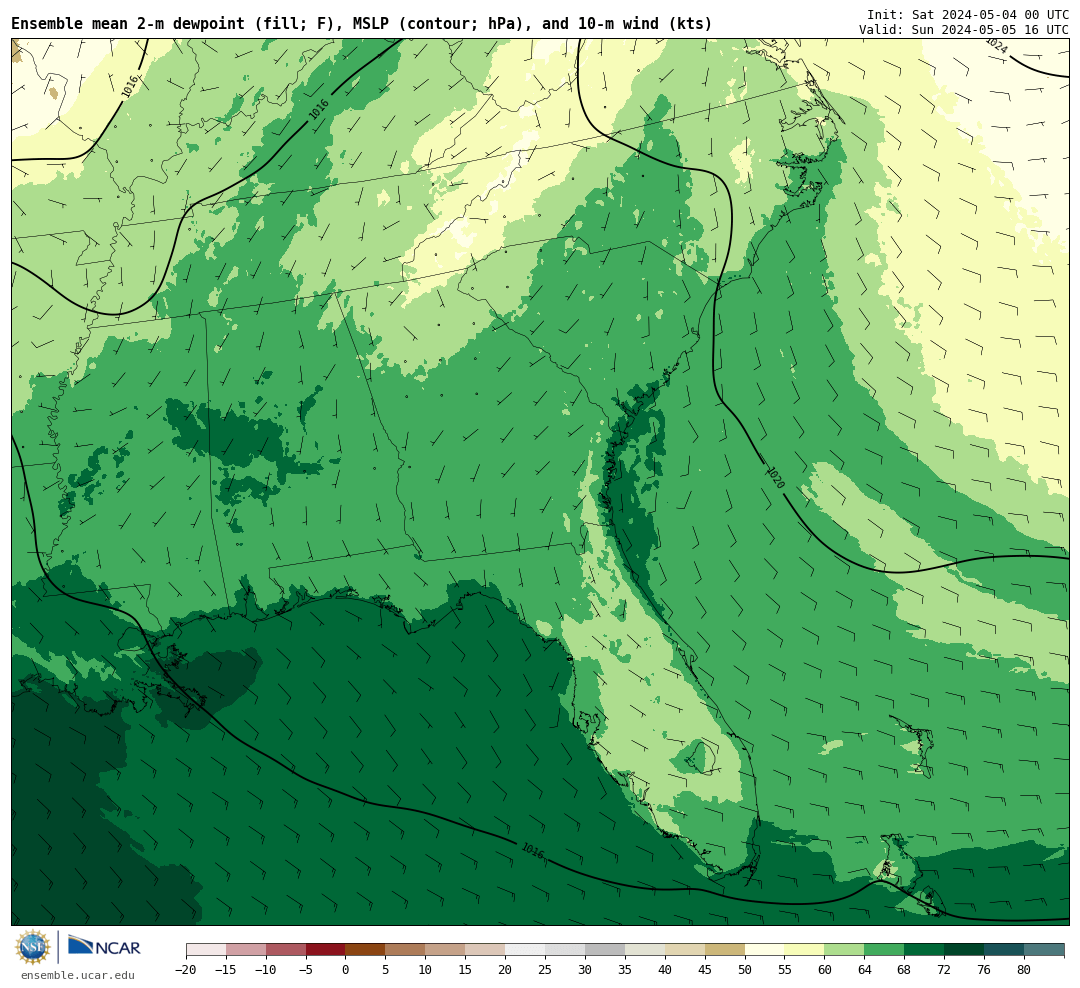The height and width of the screenshot is (988, 1080).
Task: Click the NSF logo emblem
Action: 33,947
